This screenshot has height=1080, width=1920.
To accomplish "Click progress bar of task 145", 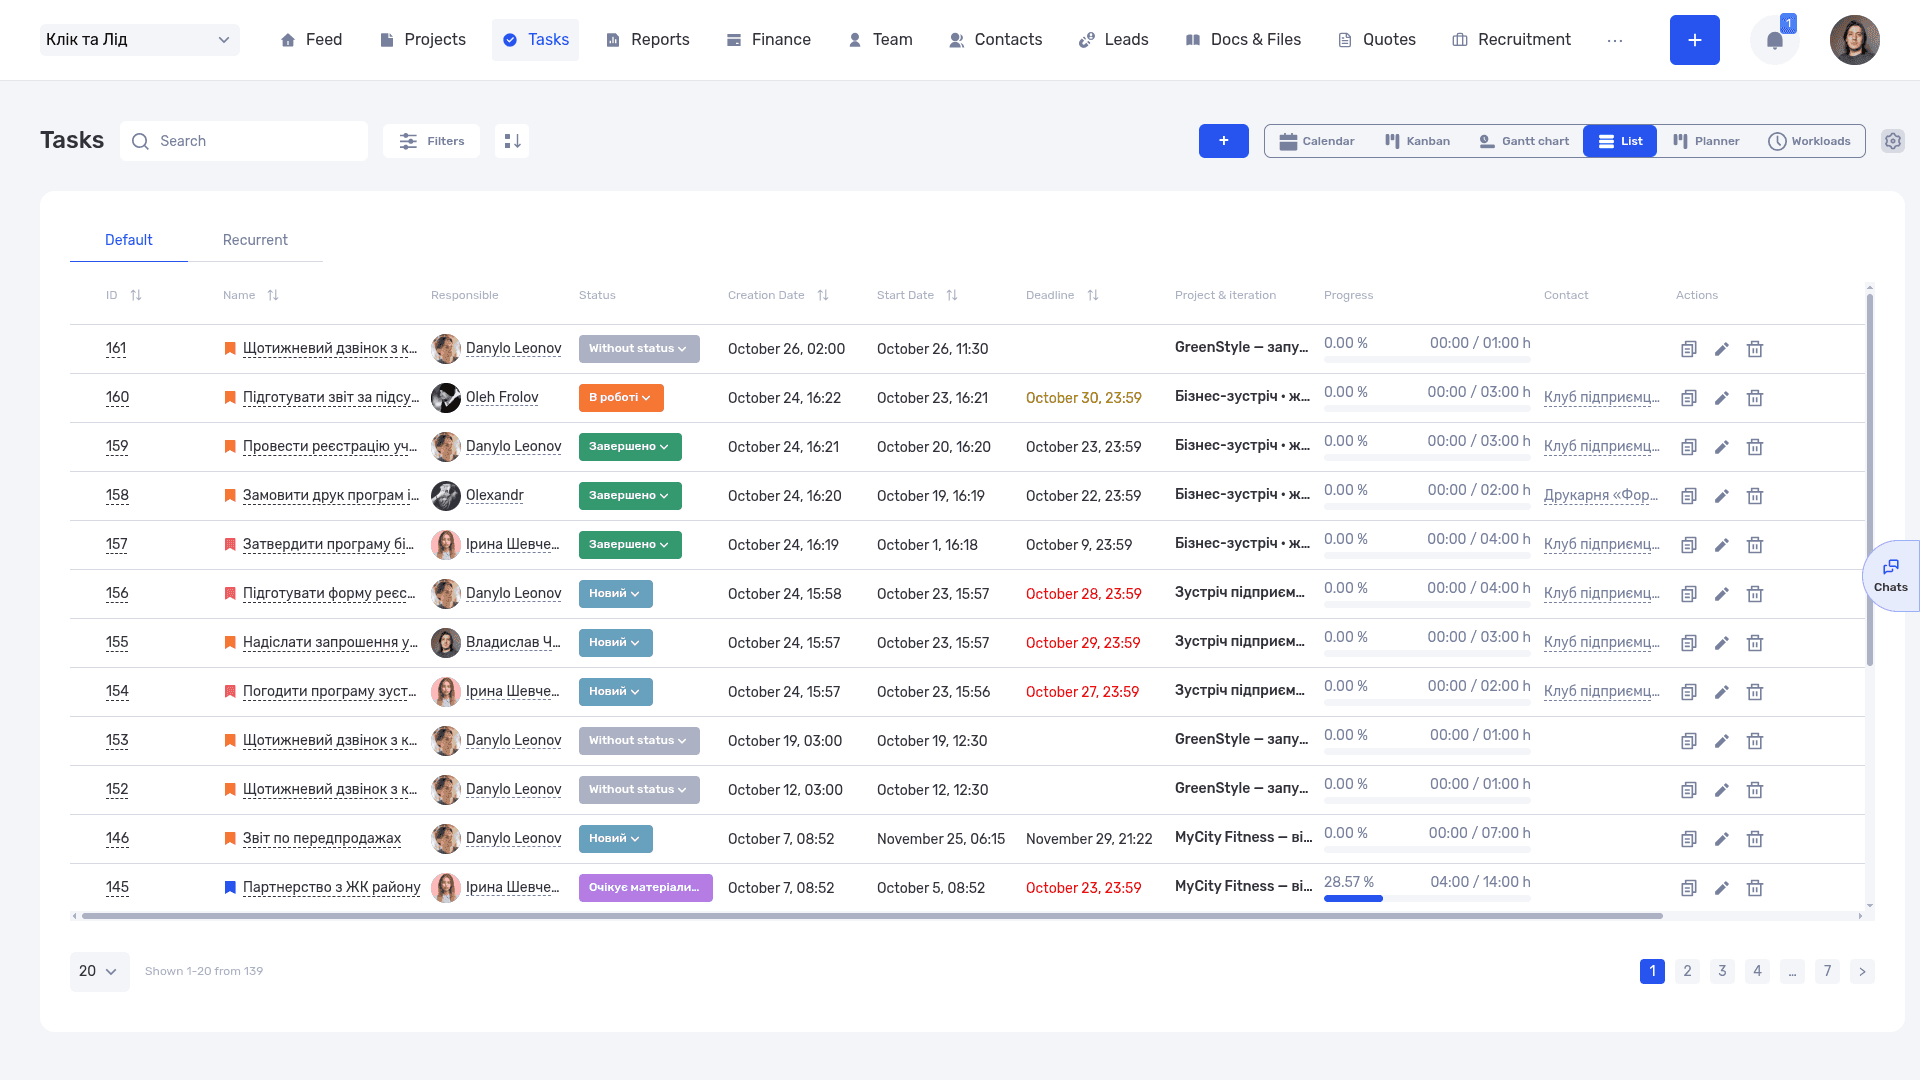I will click(1427, 898).
